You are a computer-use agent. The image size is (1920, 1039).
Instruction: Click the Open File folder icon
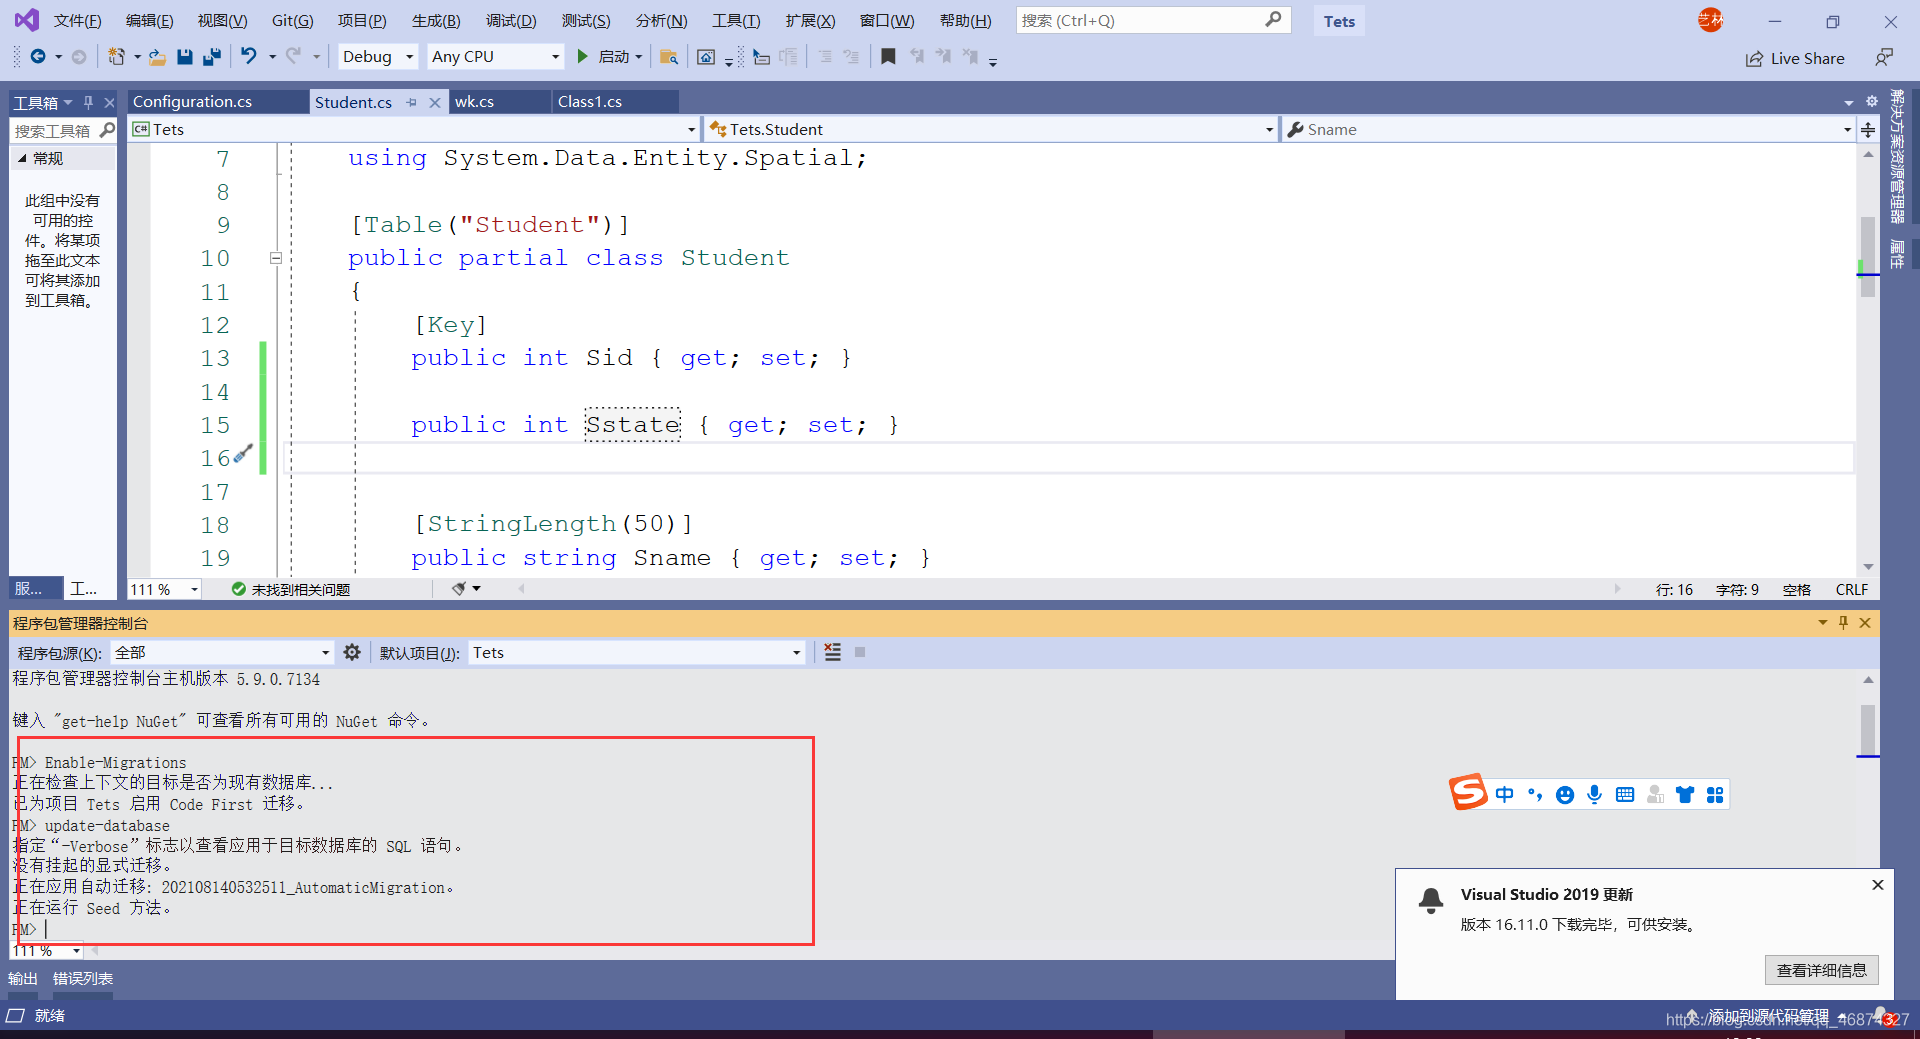tap(157, 57)
